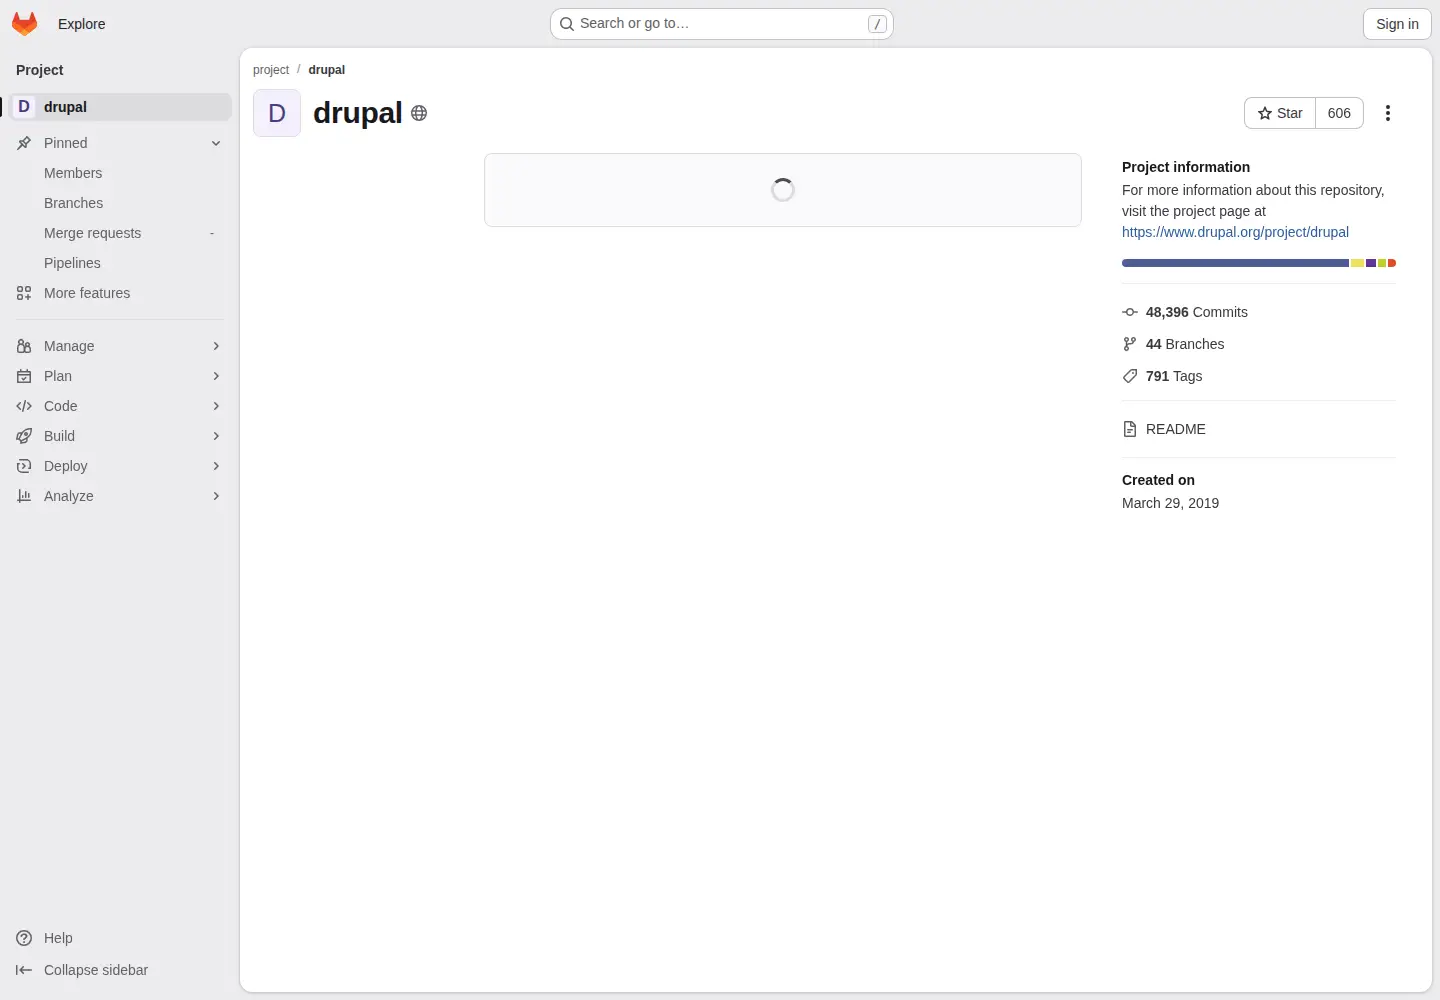Click the More features grid icon

pos(24,293)
